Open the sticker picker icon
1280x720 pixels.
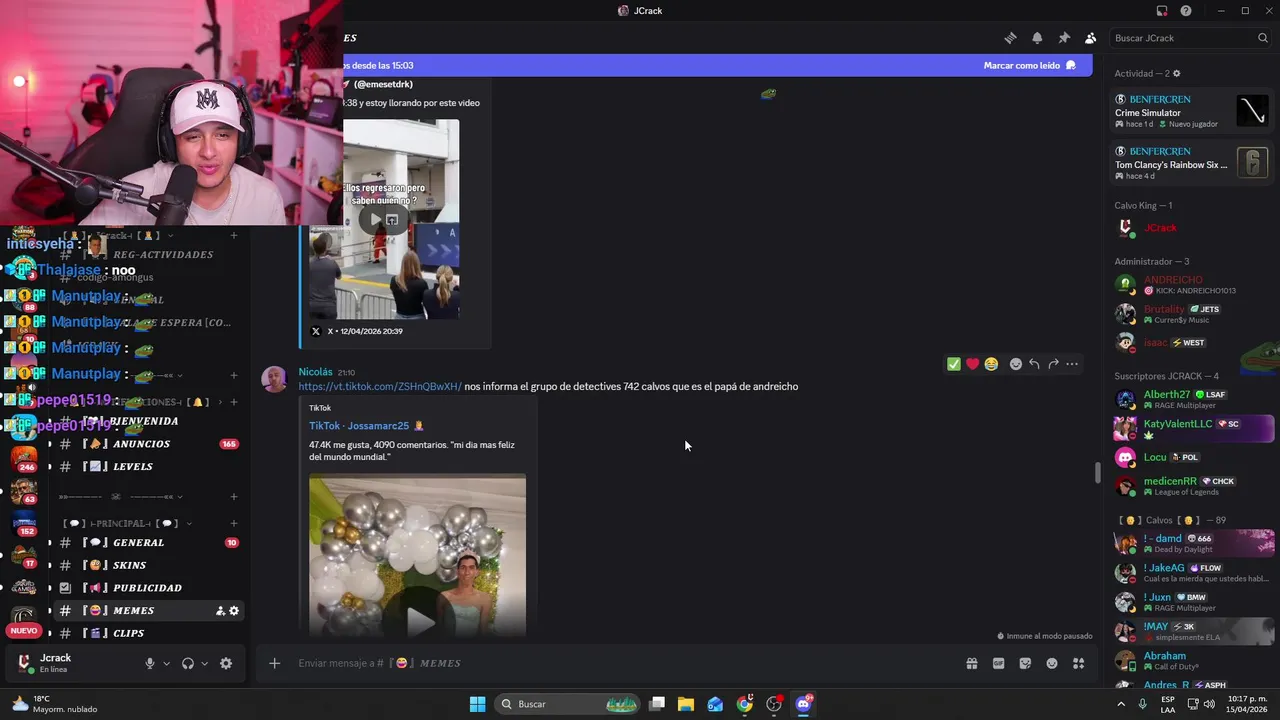pos(1025,663)
